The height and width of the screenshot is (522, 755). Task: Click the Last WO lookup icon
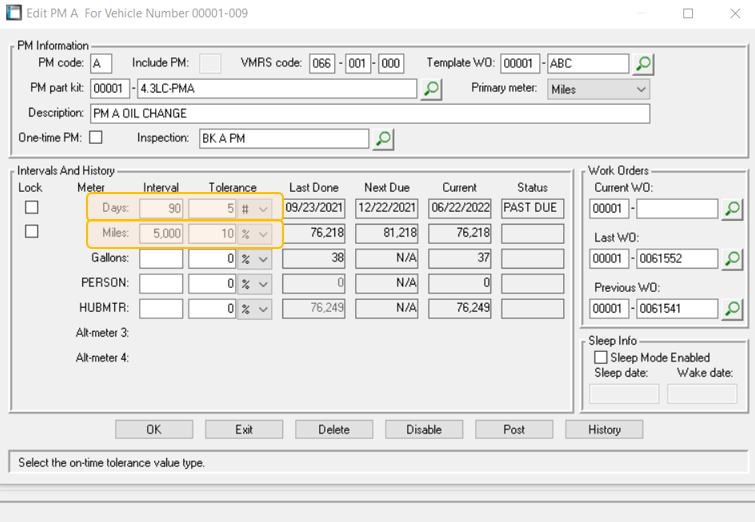click(x=733, y=259)
